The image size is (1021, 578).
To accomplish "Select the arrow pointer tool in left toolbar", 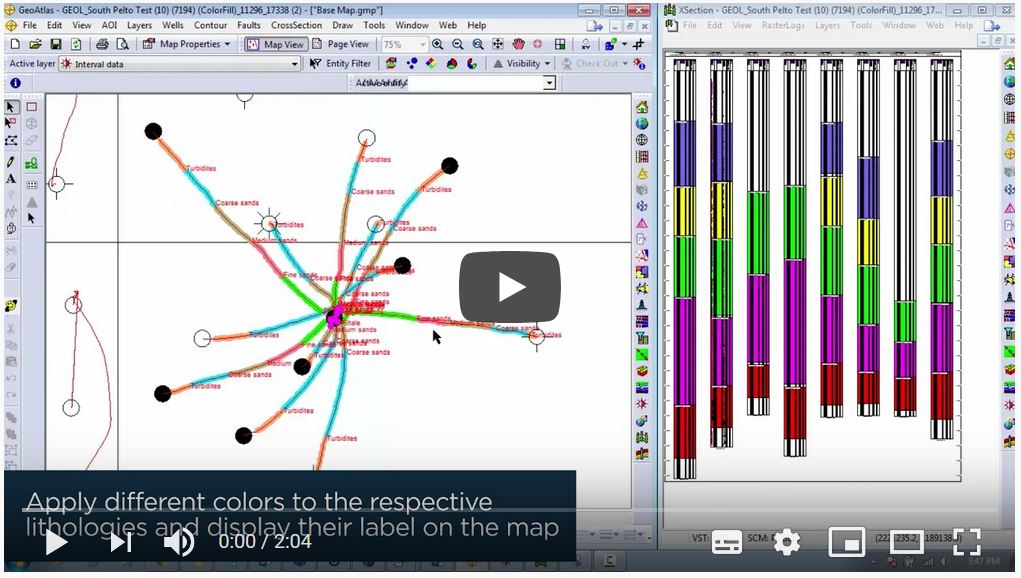I will coord(11,107).
